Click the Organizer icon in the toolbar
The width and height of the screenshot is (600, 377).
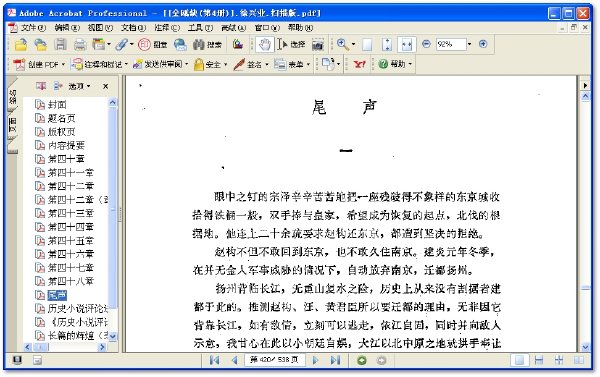pos(99,45)
